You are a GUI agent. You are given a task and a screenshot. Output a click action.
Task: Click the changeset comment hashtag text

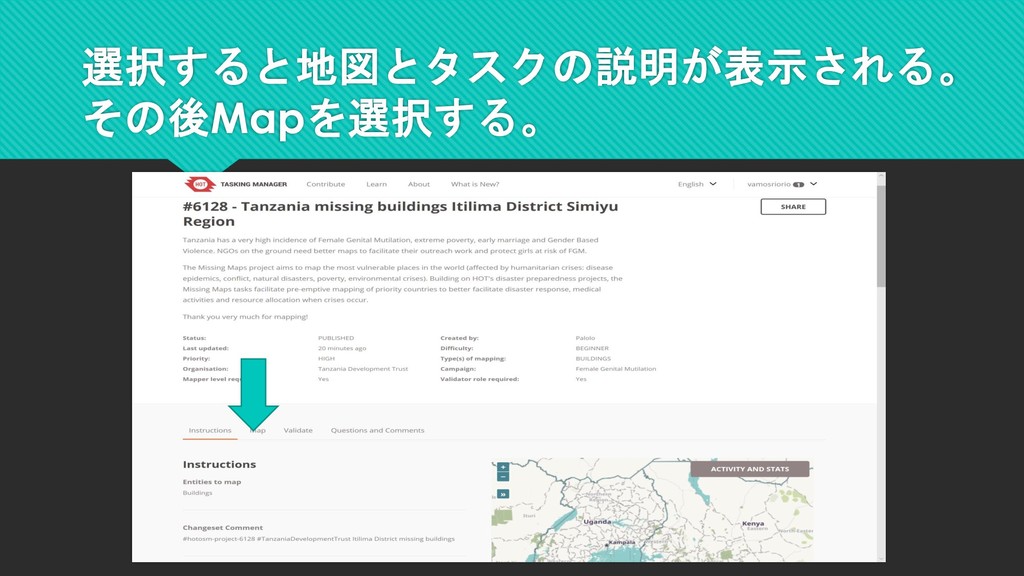pos(319,539)
